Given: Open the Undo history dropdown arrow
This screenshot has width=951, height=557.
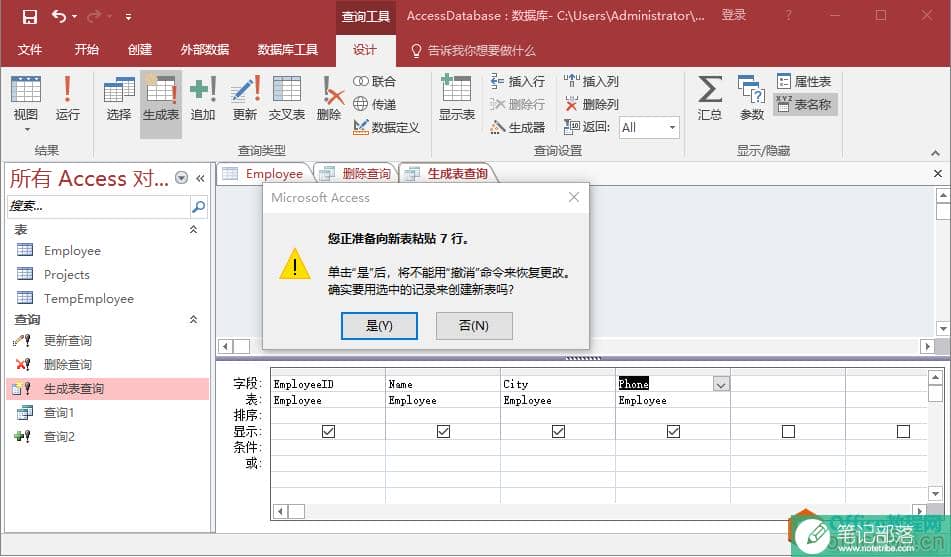Looking at the screenshot, I should tap(75, 16).
